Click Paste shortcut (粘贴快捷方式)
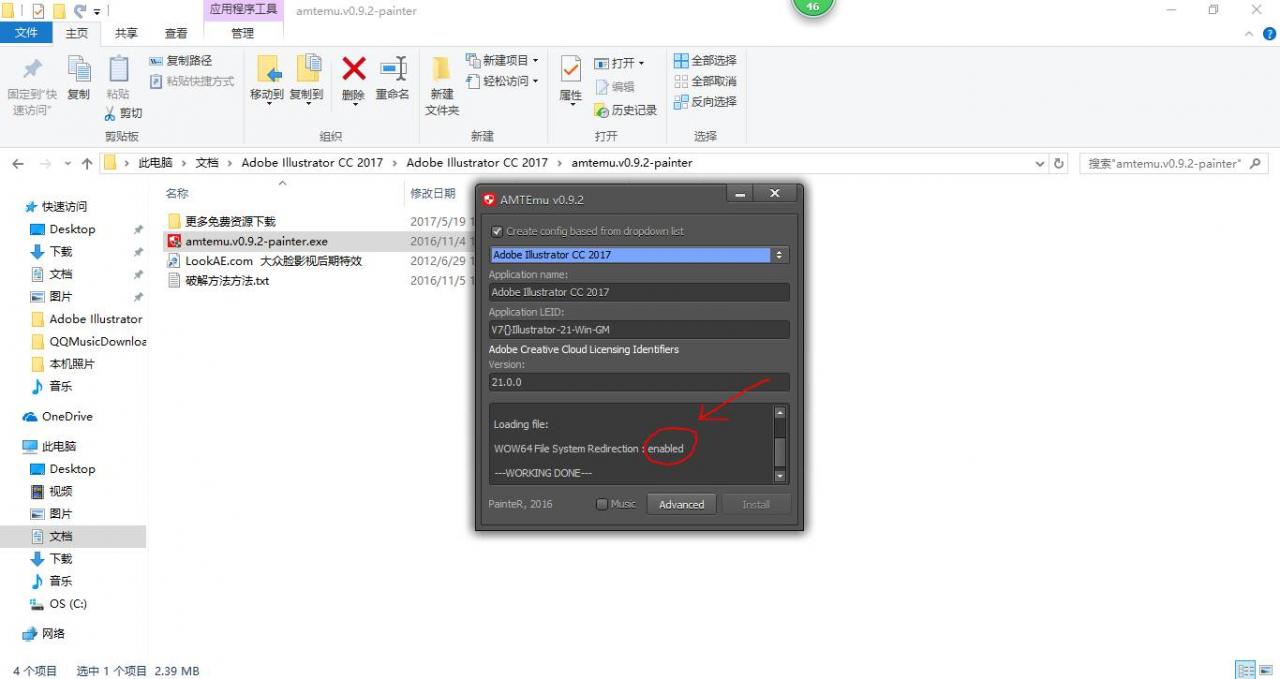Screen dimensions: 1280x679 click(x=191, y=81)
